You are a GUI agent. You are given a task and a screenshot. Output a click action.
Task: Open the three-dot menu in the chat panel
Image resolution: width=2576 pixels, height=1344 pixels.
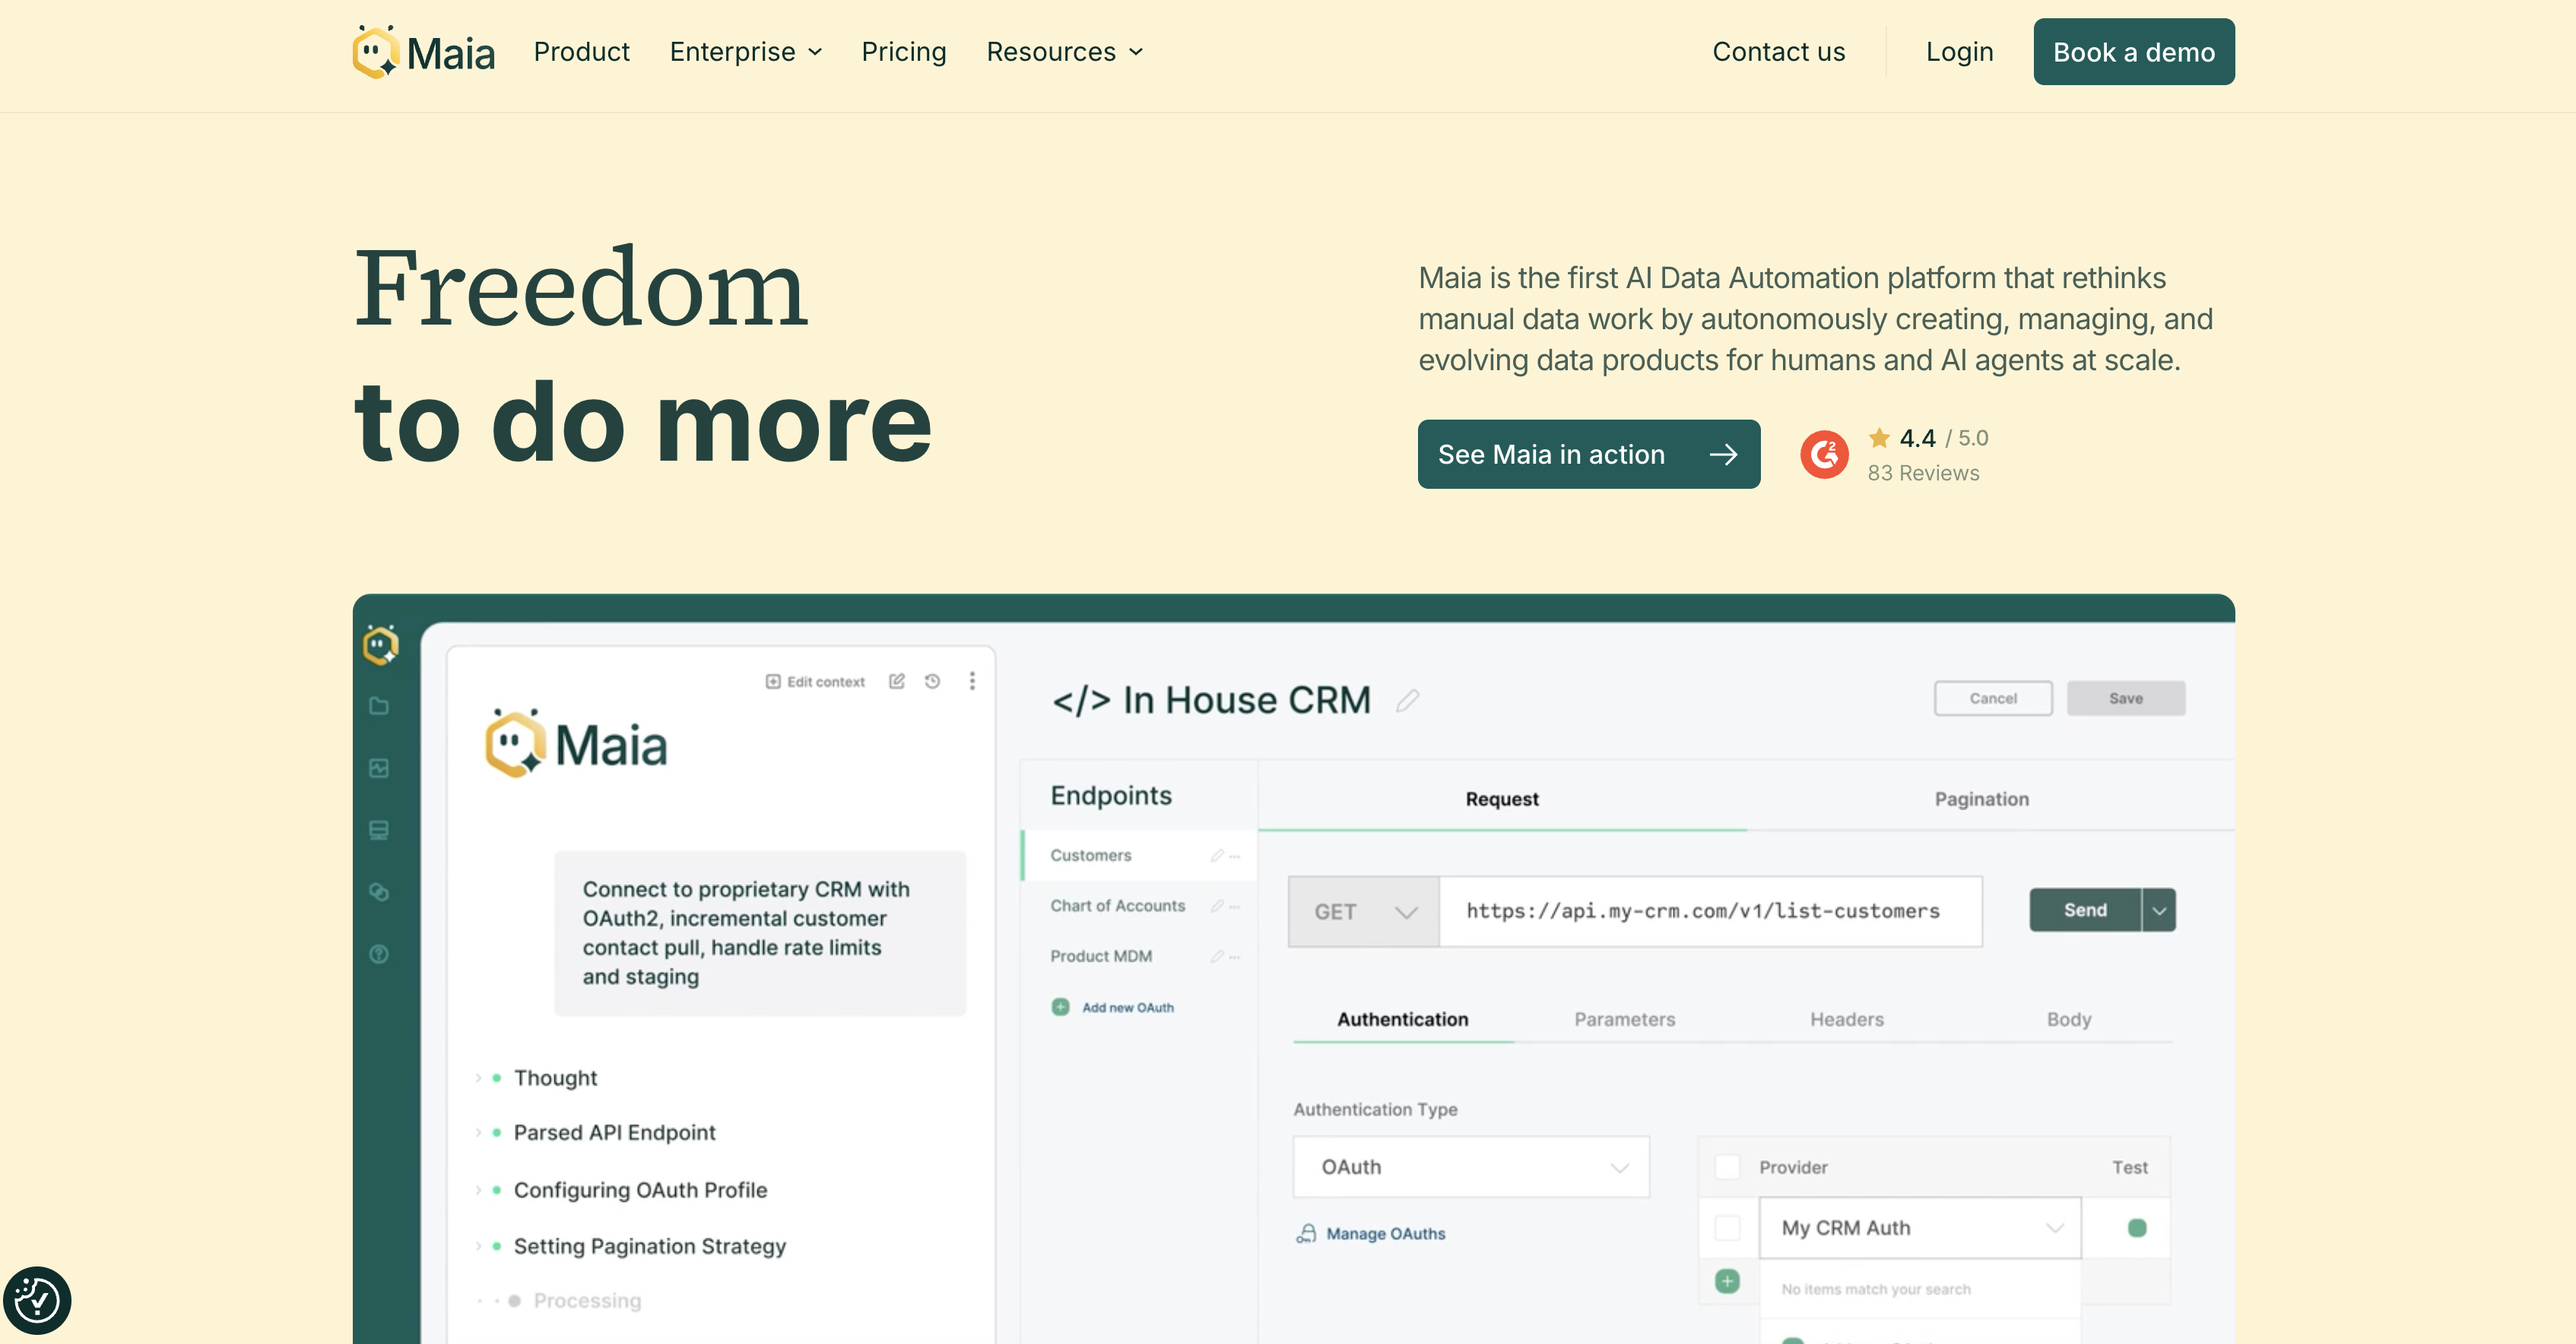(972, 681)
